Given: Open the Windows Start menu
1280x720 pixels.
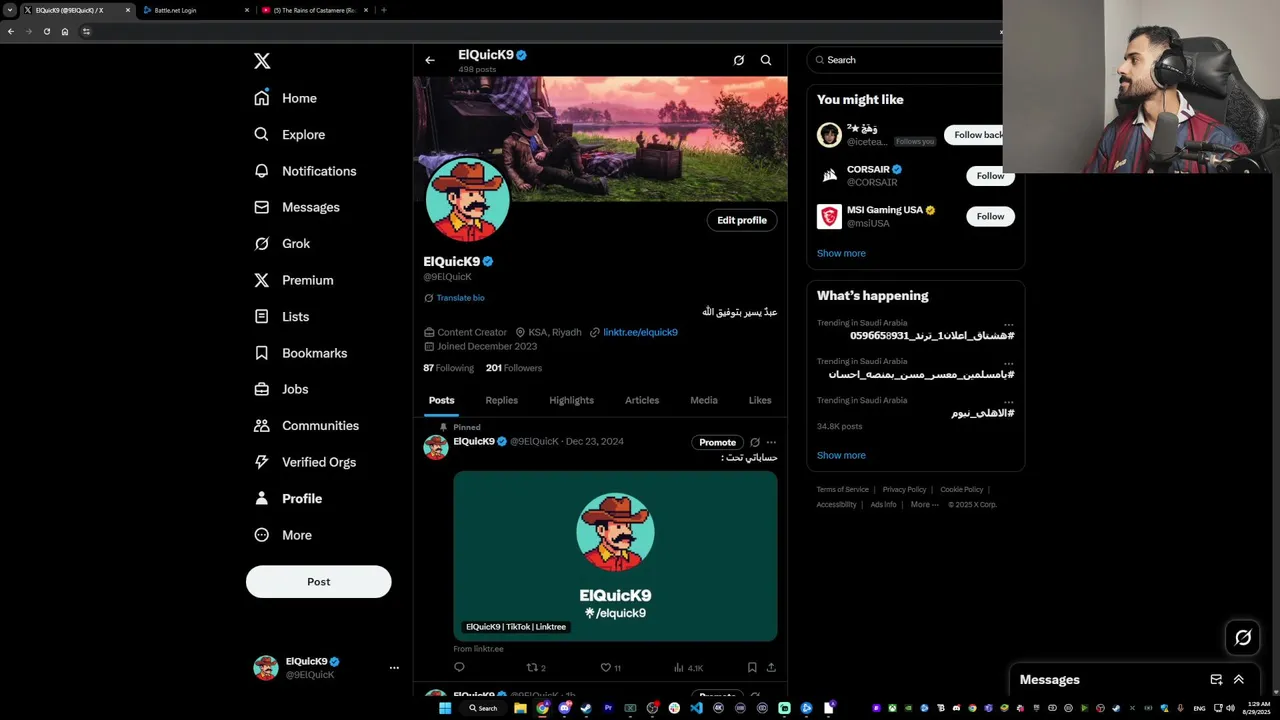Looking at the screenshot, I should pos(445,708).
